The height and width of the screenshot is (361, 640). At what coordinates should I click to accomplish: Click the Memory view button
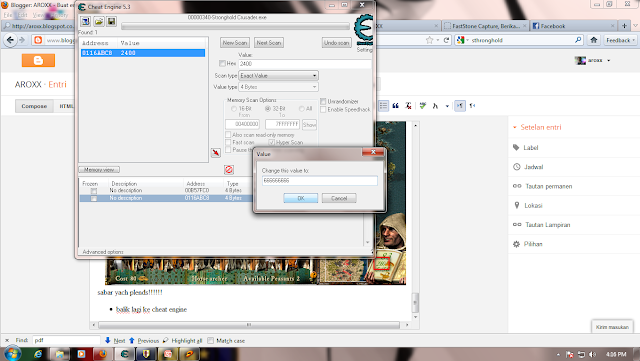[99, 169]
